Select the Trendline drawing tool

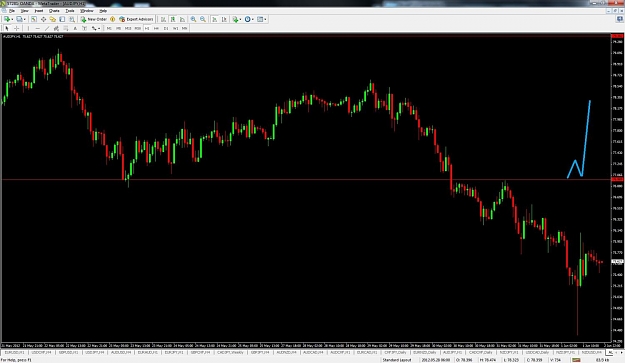pyautogui.click(x=47, y=28)
